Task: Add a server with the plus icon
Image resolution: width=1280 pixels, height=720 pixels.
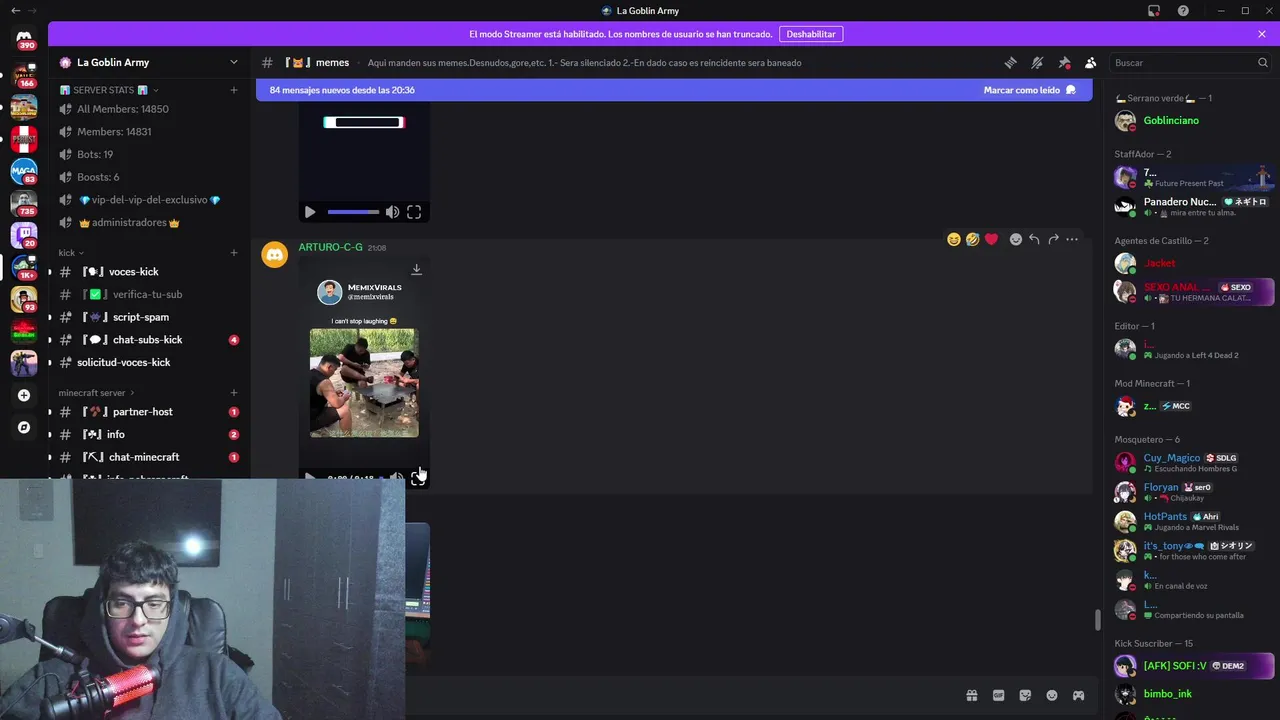Action: click(24, 395)
